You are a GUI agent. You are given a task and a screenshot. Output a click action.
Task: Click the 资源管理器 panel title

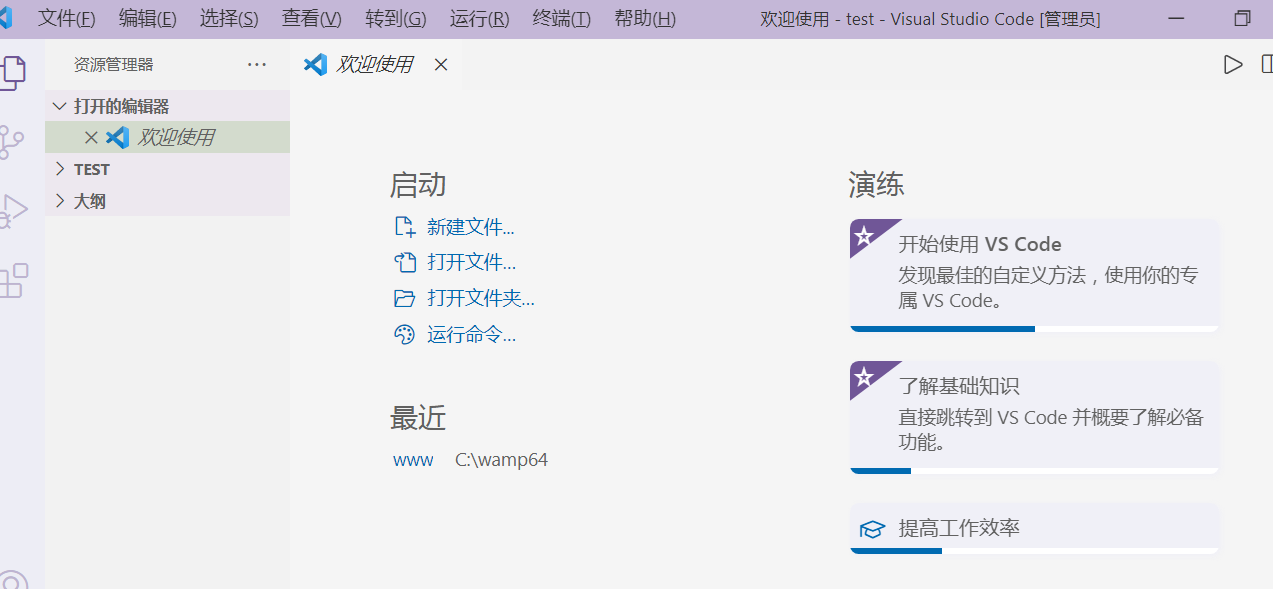(114, 65)
